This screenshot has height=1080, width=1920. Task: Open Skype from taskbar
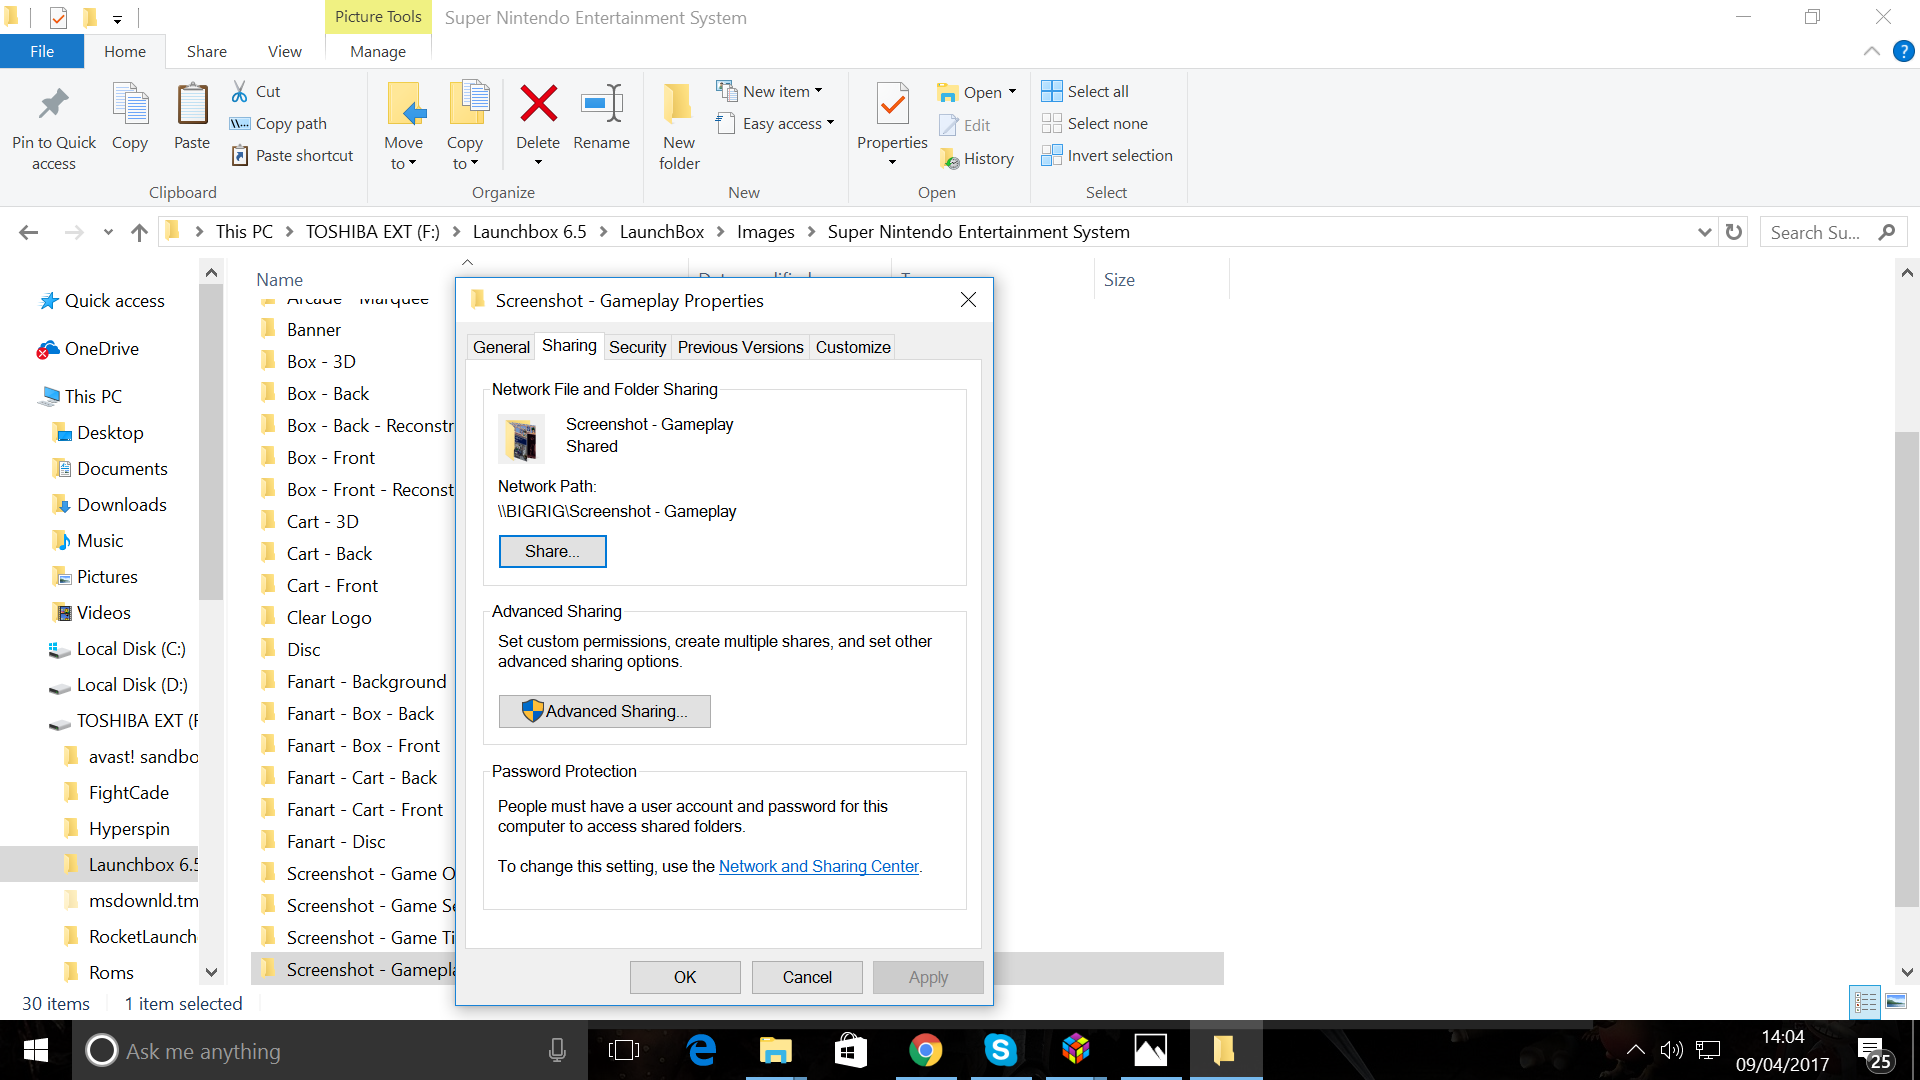[x=1000, y=1050]
